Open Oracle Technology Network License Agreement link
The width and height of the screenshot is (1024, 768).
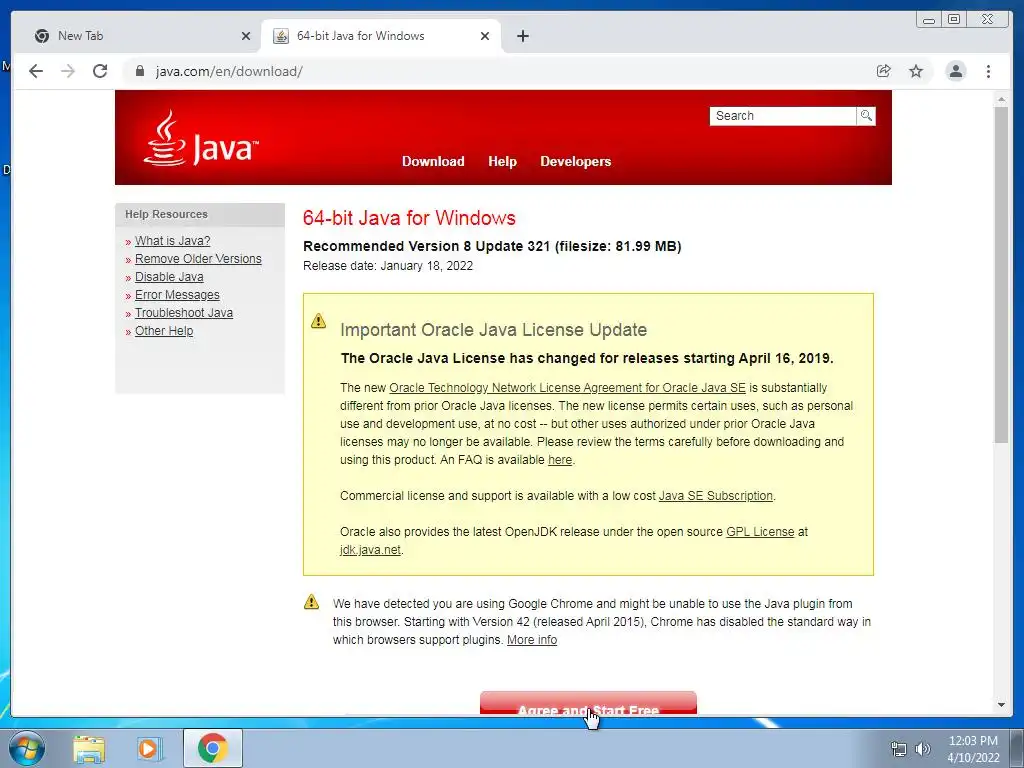coord(568,388)
